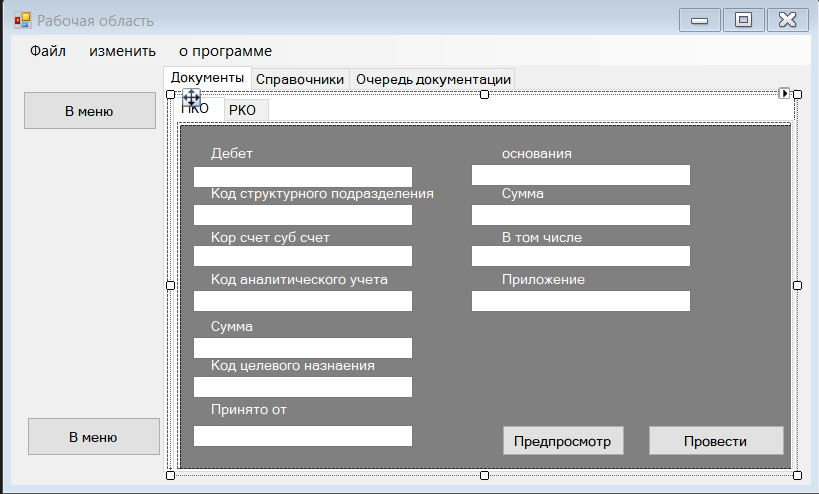Viewport: 819px width, 494px height.
Task: Minimize the Рабочая область window
Action: coord(699,20)
